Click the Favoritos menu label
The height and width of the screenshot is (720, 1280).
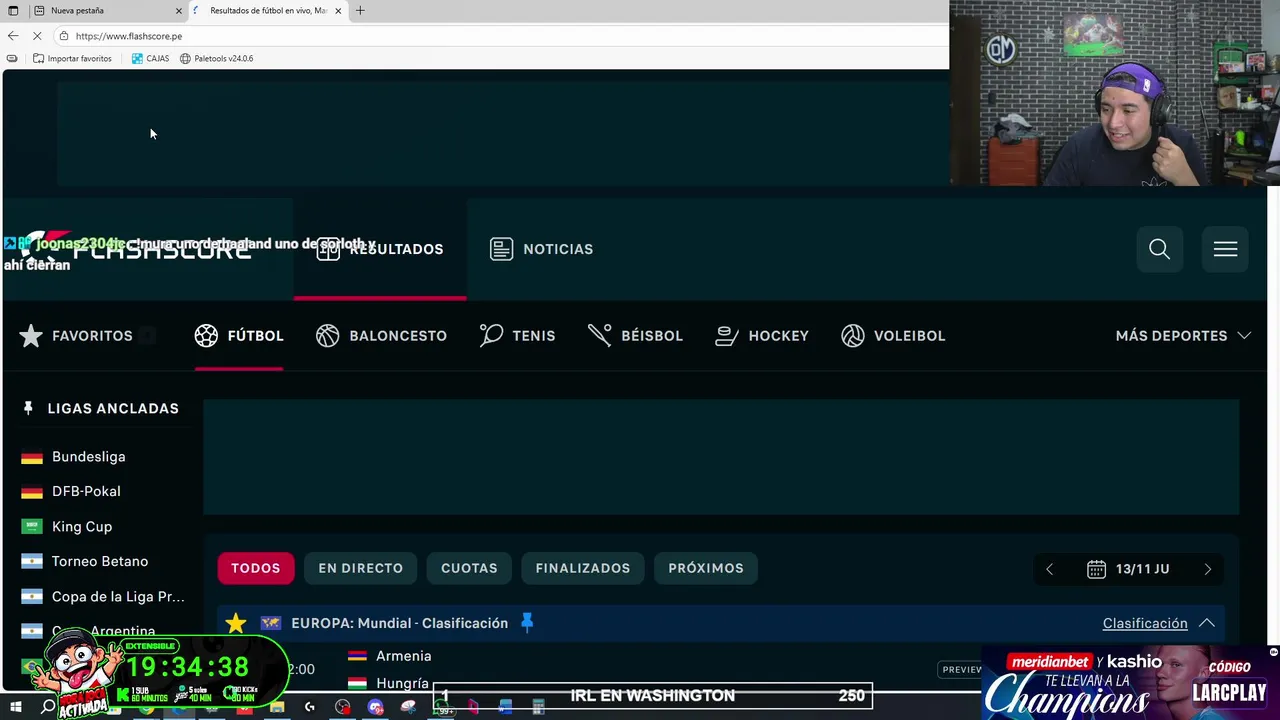pyautogui.click(x=92, y=336)
